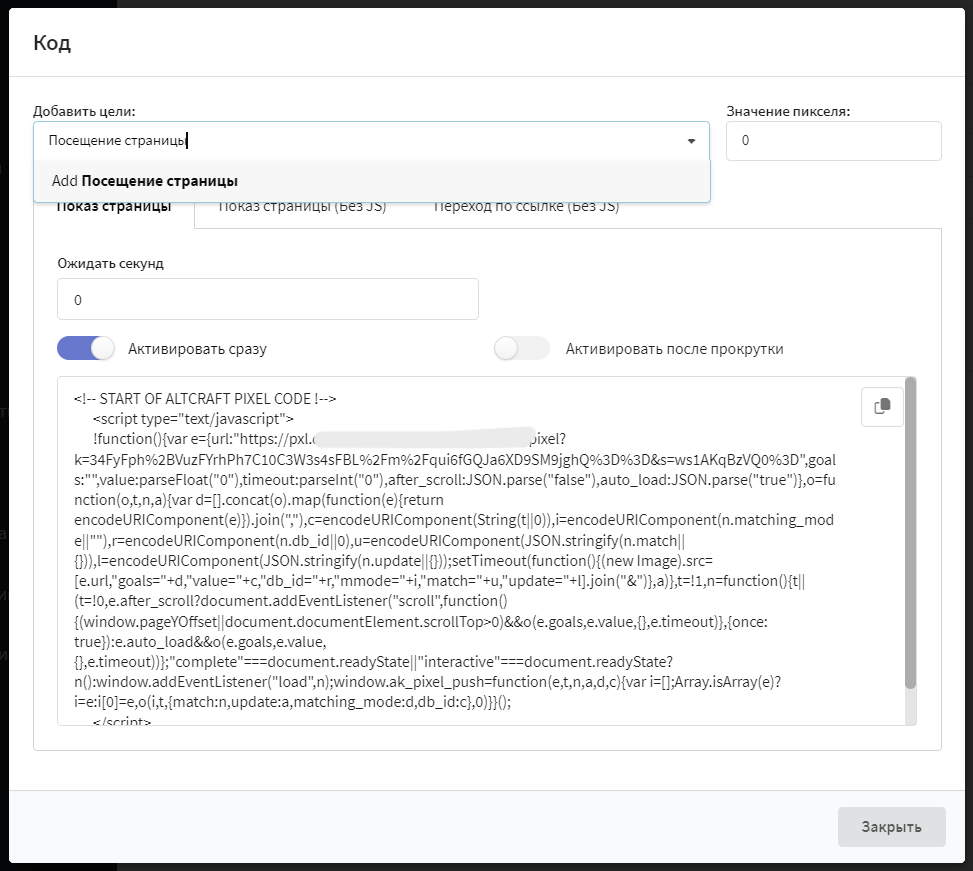973x871 pixels.
Task: Expand the "Добавить цели" dropdown arrow
Action: pyautogui.click(x=691, y=141)
